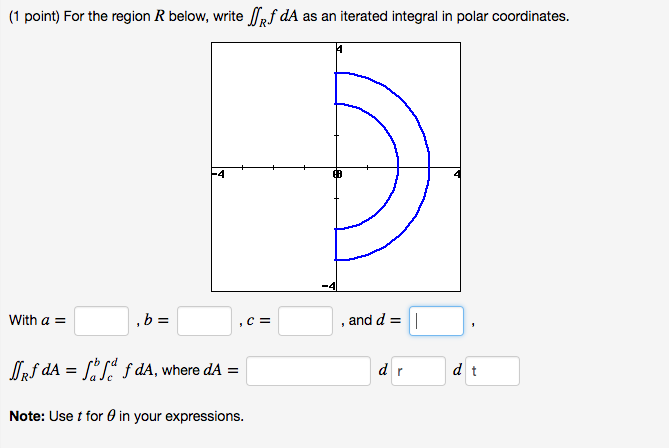Click the (1 point) text
Image resolution: width=669 pixels, height=448 pixels.
click(34, 17)
